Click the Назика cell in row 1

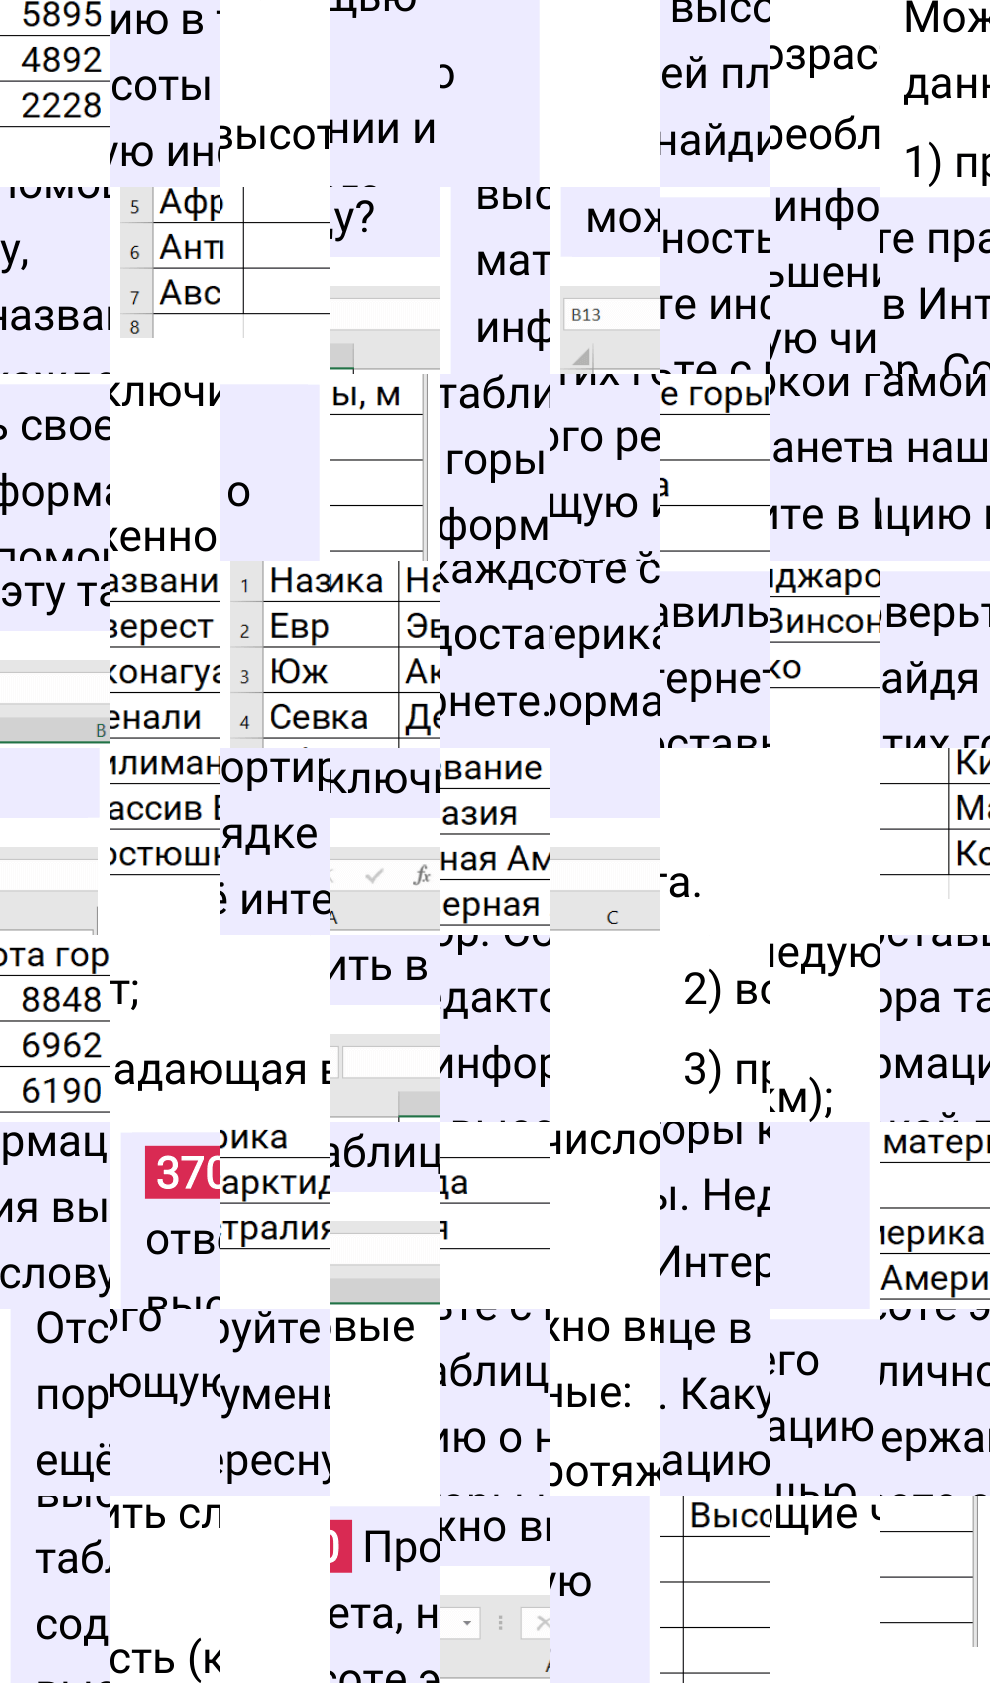tap(331, 581)
